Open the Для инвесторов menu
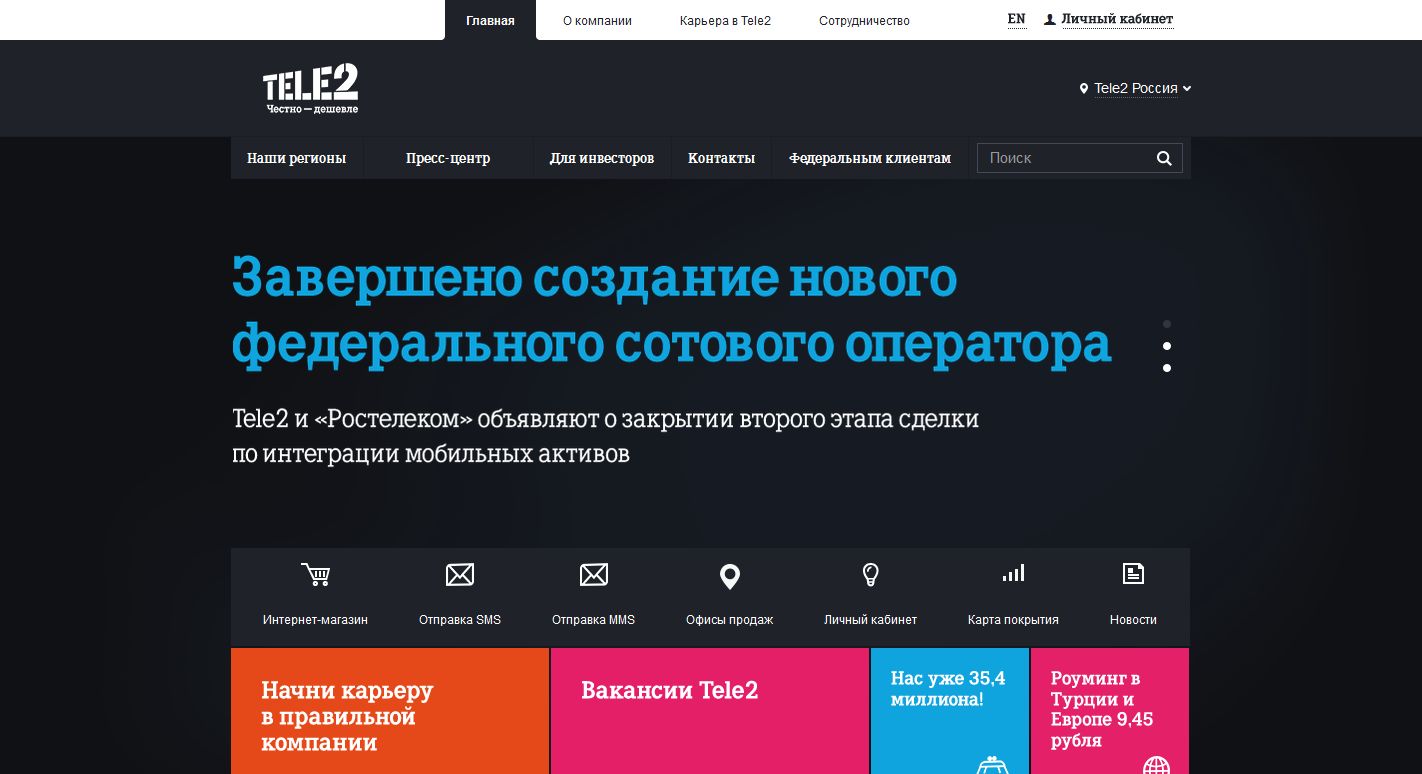Screen dimensions: 1422x774 point(602,158)
